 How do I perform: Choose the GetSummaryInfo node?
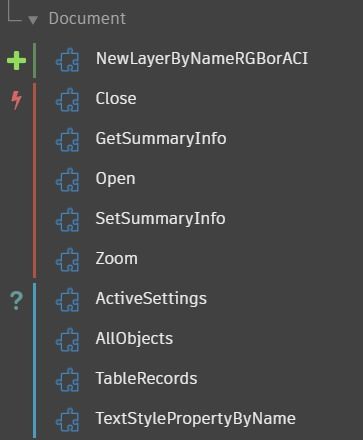(x=161, y=139)
